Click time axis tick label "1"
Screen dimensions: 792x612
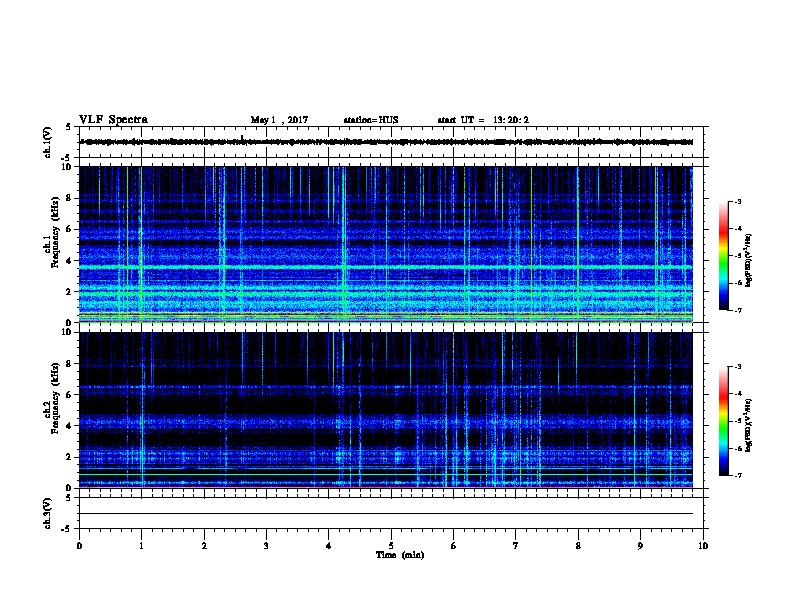point(142,546)
